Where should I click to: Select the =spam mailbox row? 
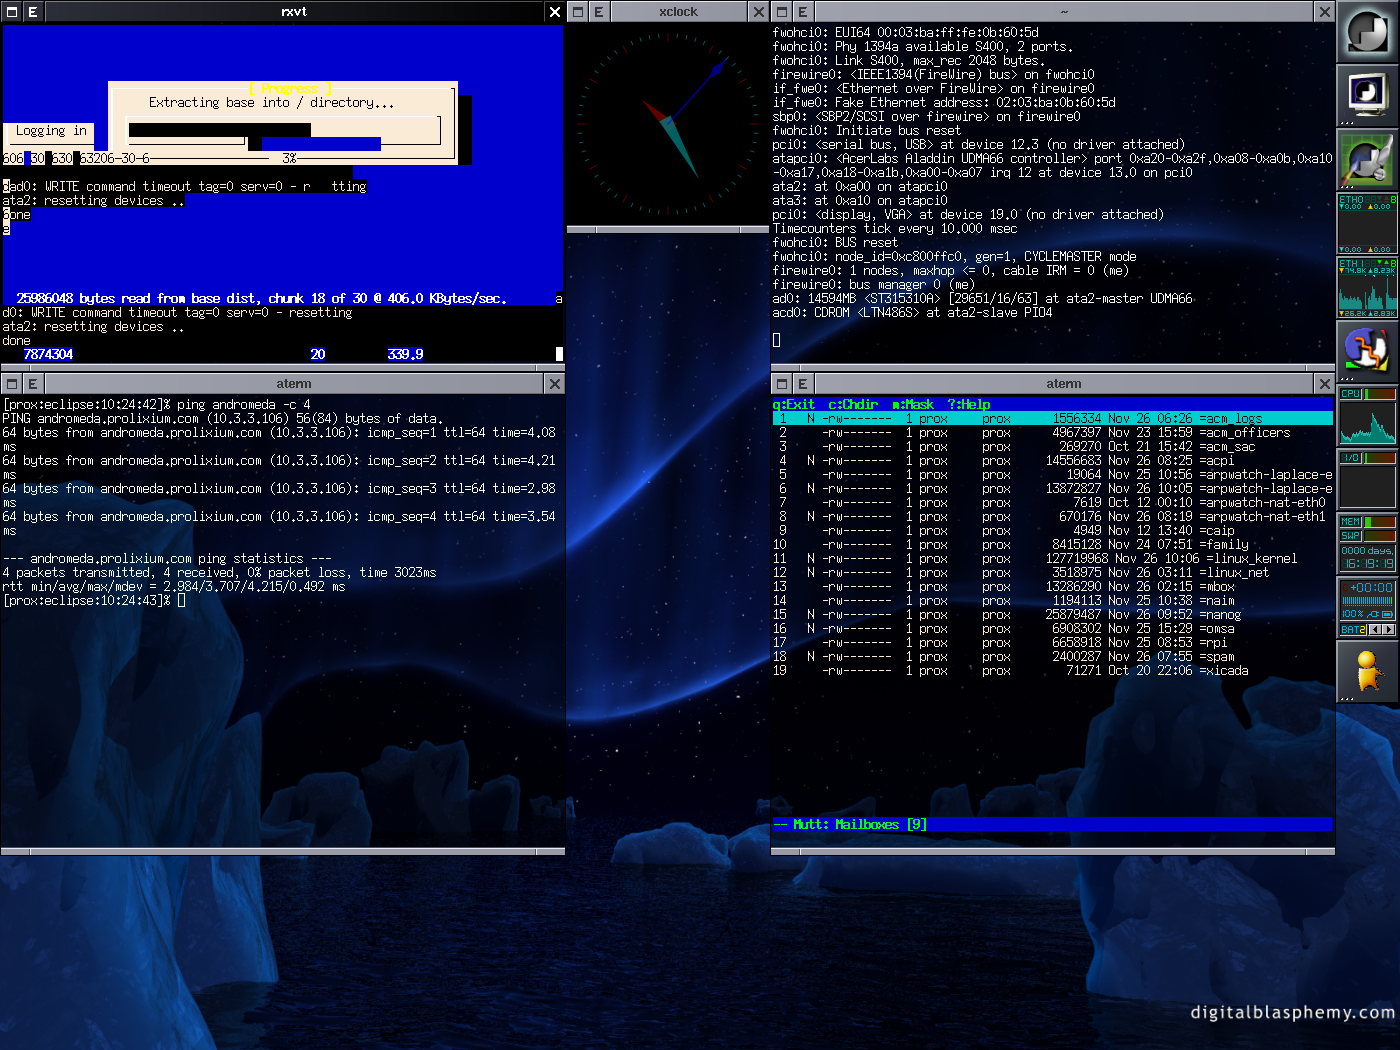point(1052,657)
